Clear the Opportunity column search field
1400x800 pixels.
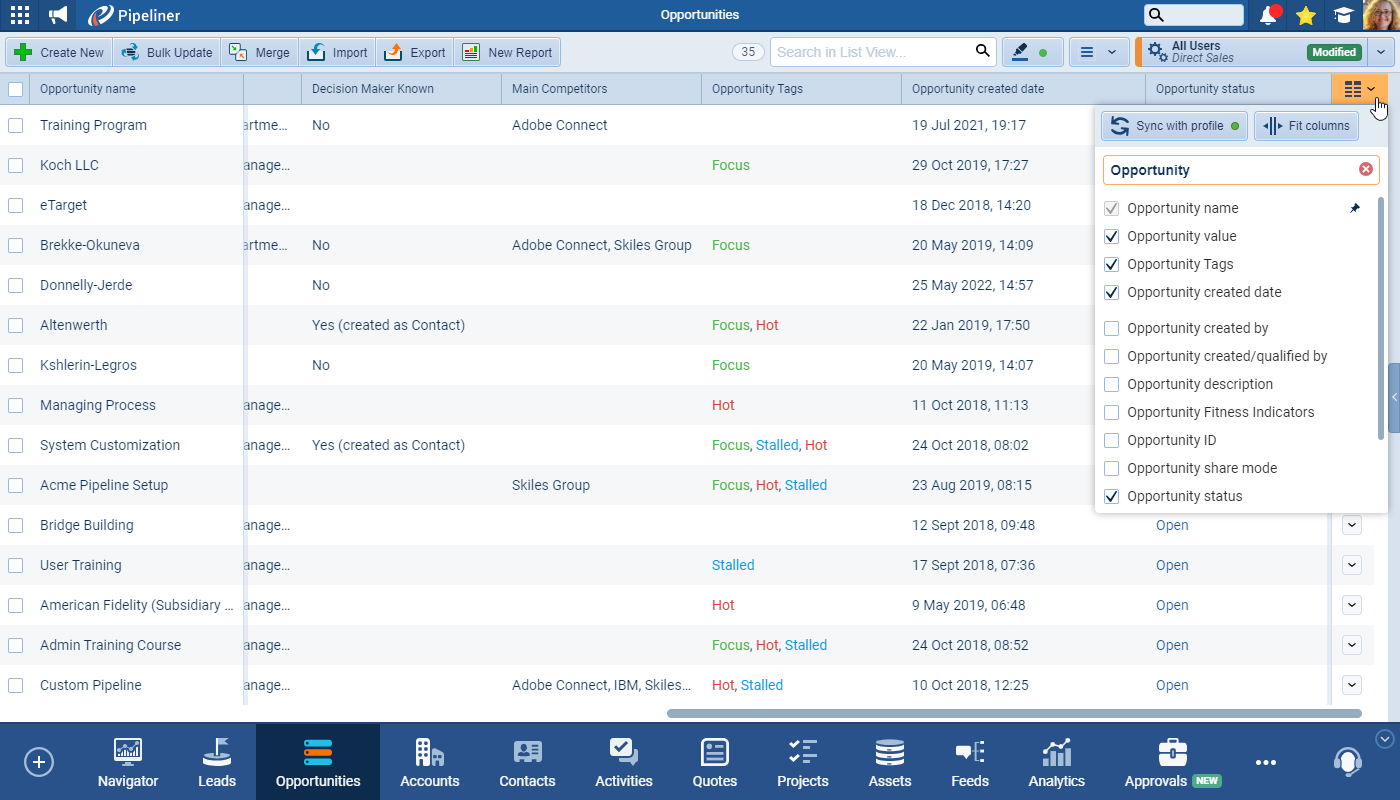tap(1365, 170)
